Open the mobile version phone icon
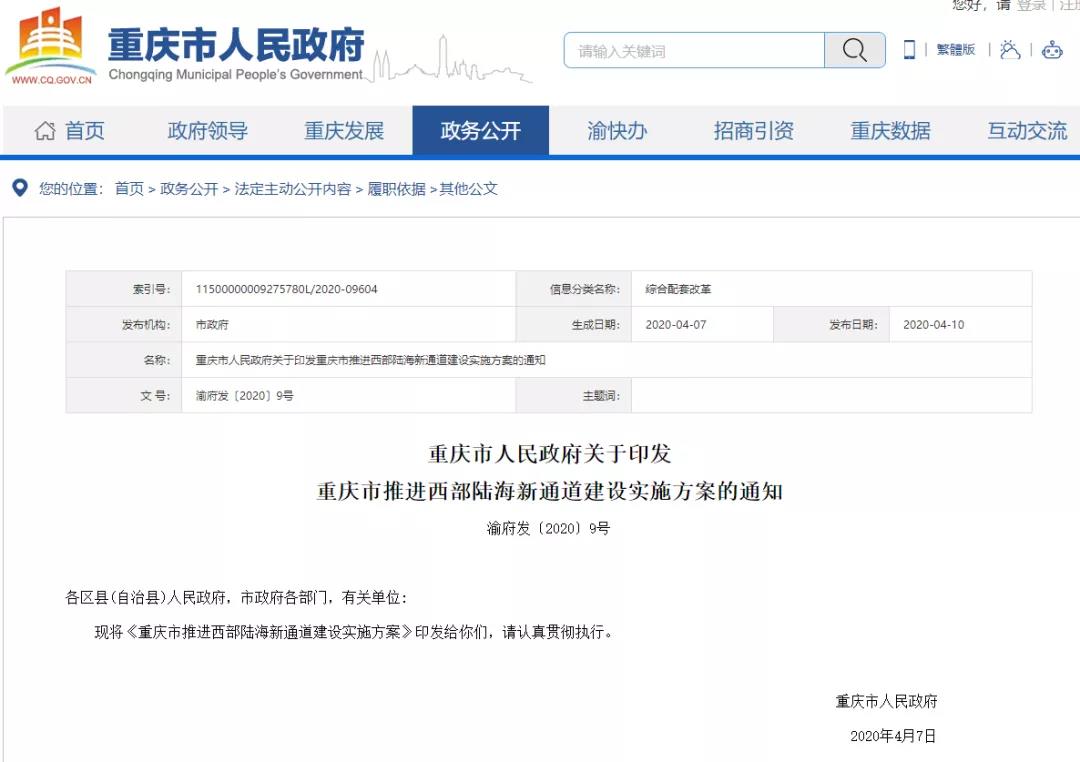1080x762 pixels. [x=909, y=50]
